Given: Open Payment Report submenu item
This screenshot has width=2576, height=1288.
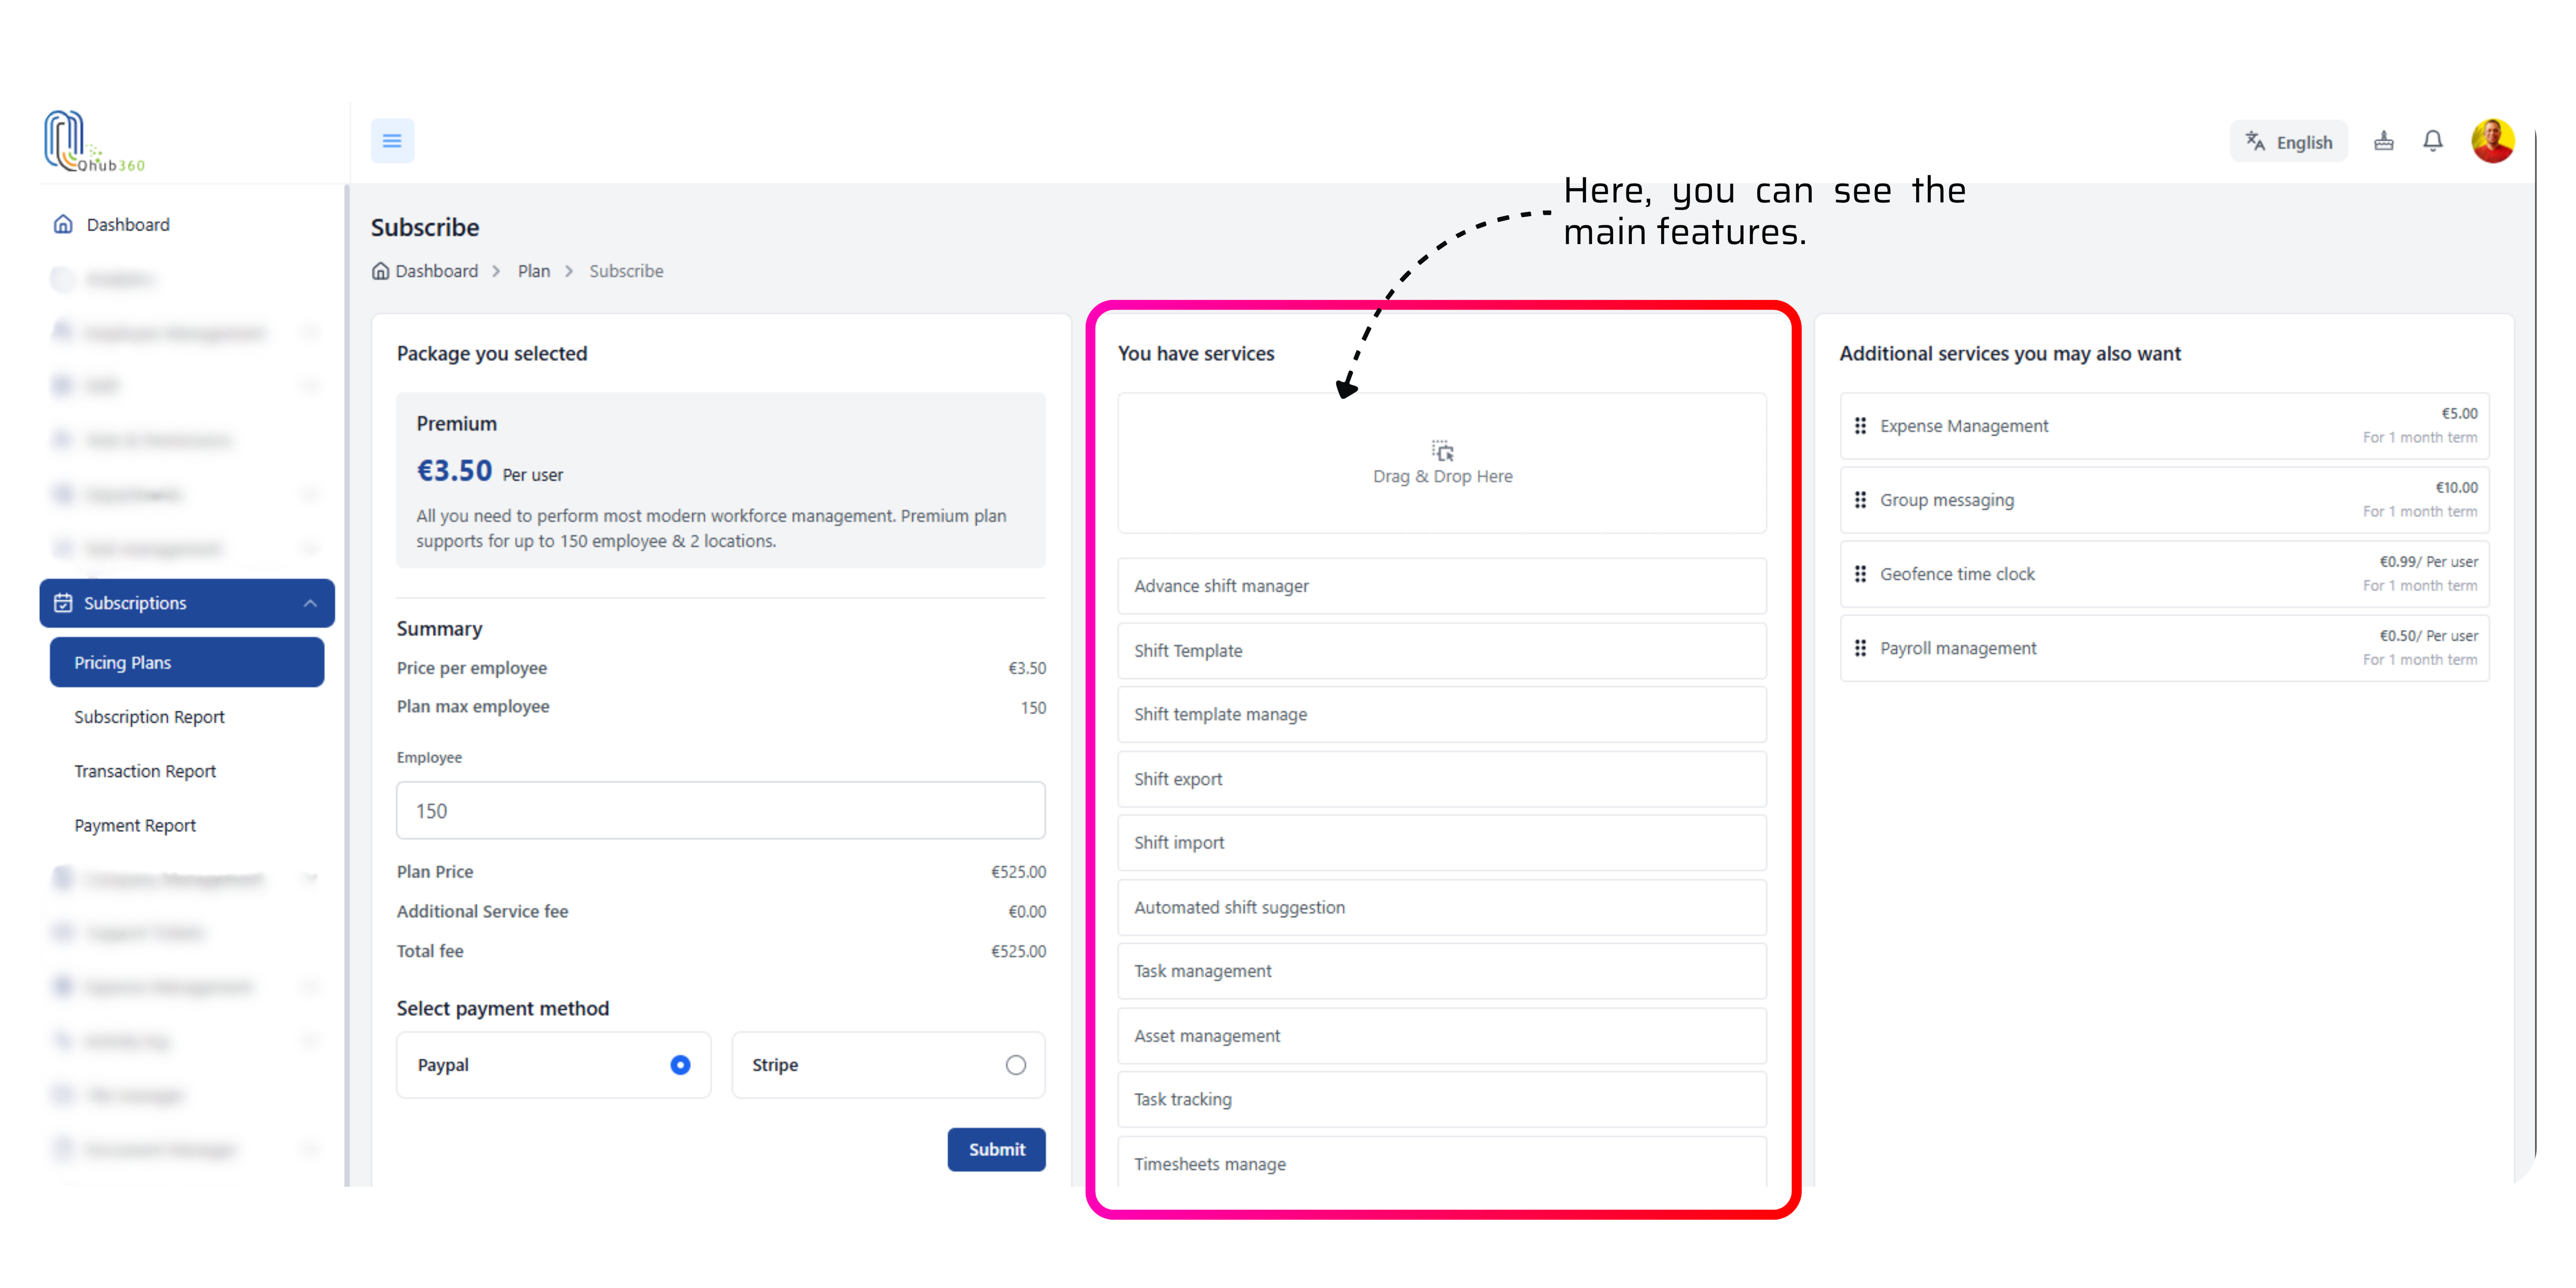Looking at the screenshot, I should point(135,825).
